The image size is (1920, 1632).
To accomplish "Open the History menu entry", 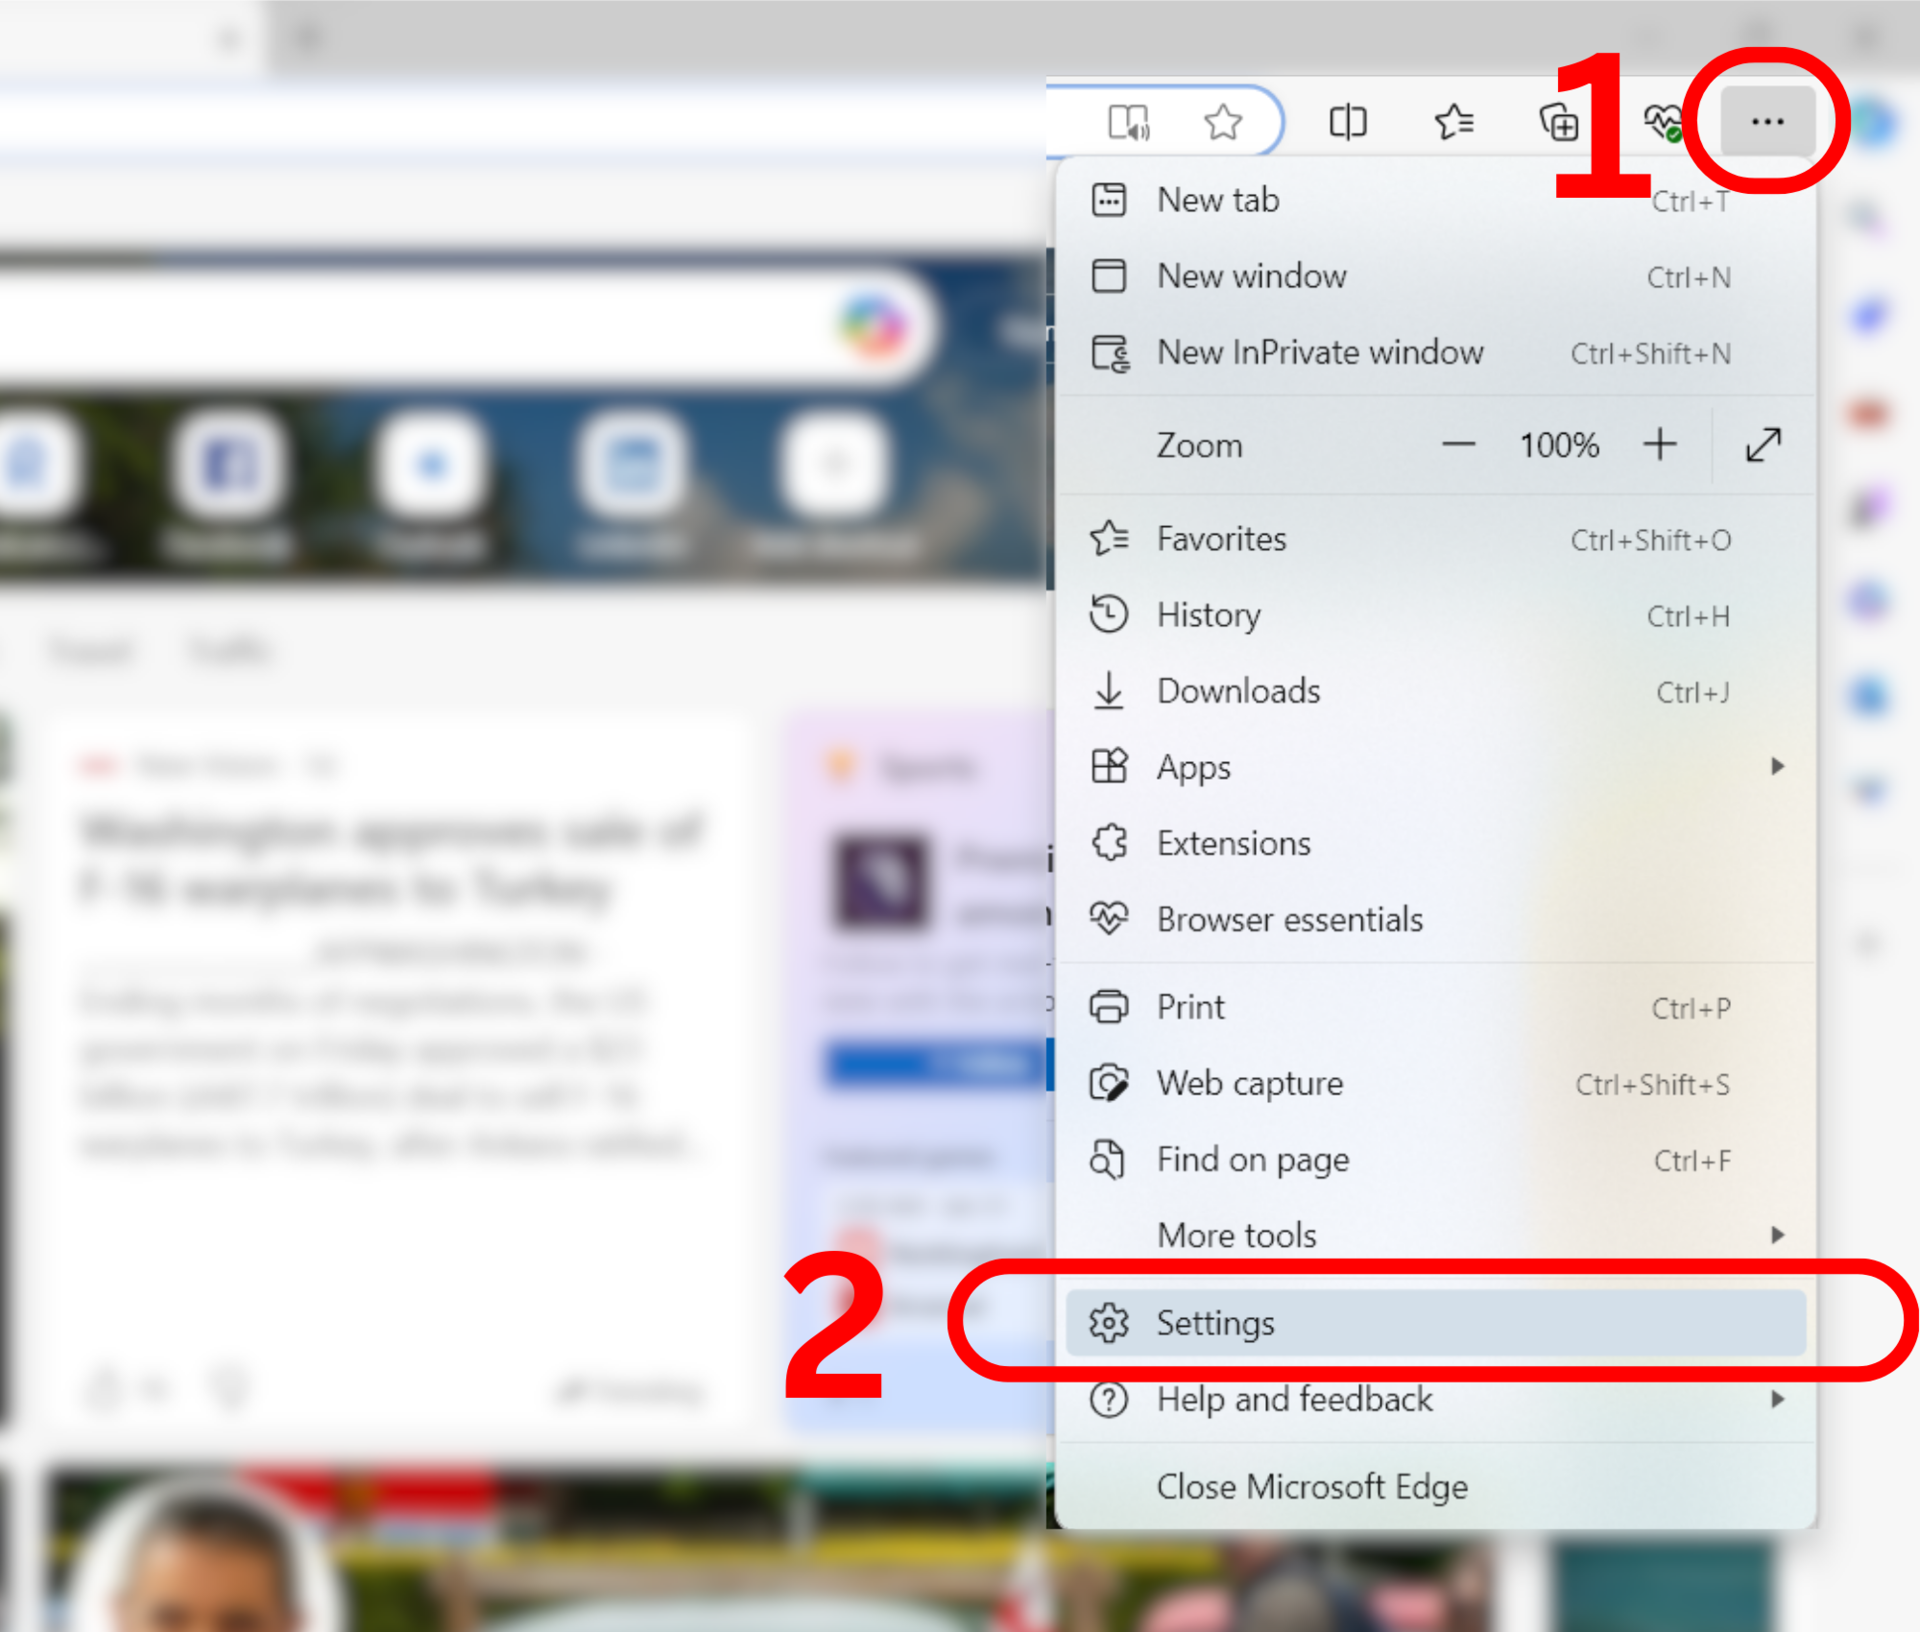I will (1208, 615).
